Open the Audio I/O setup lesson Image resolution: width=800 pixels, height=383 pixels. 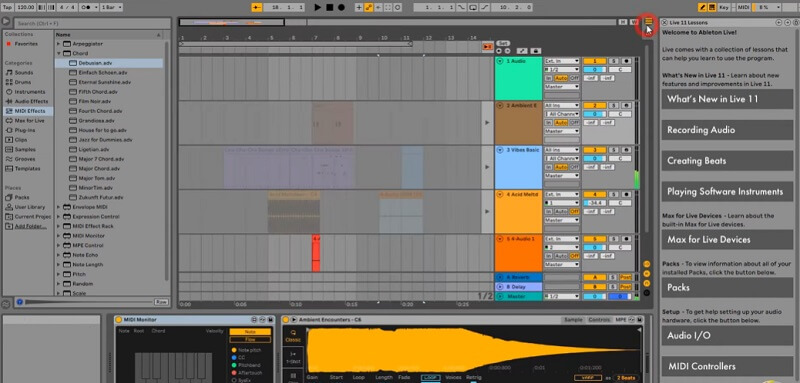click(x=727, y=336)
